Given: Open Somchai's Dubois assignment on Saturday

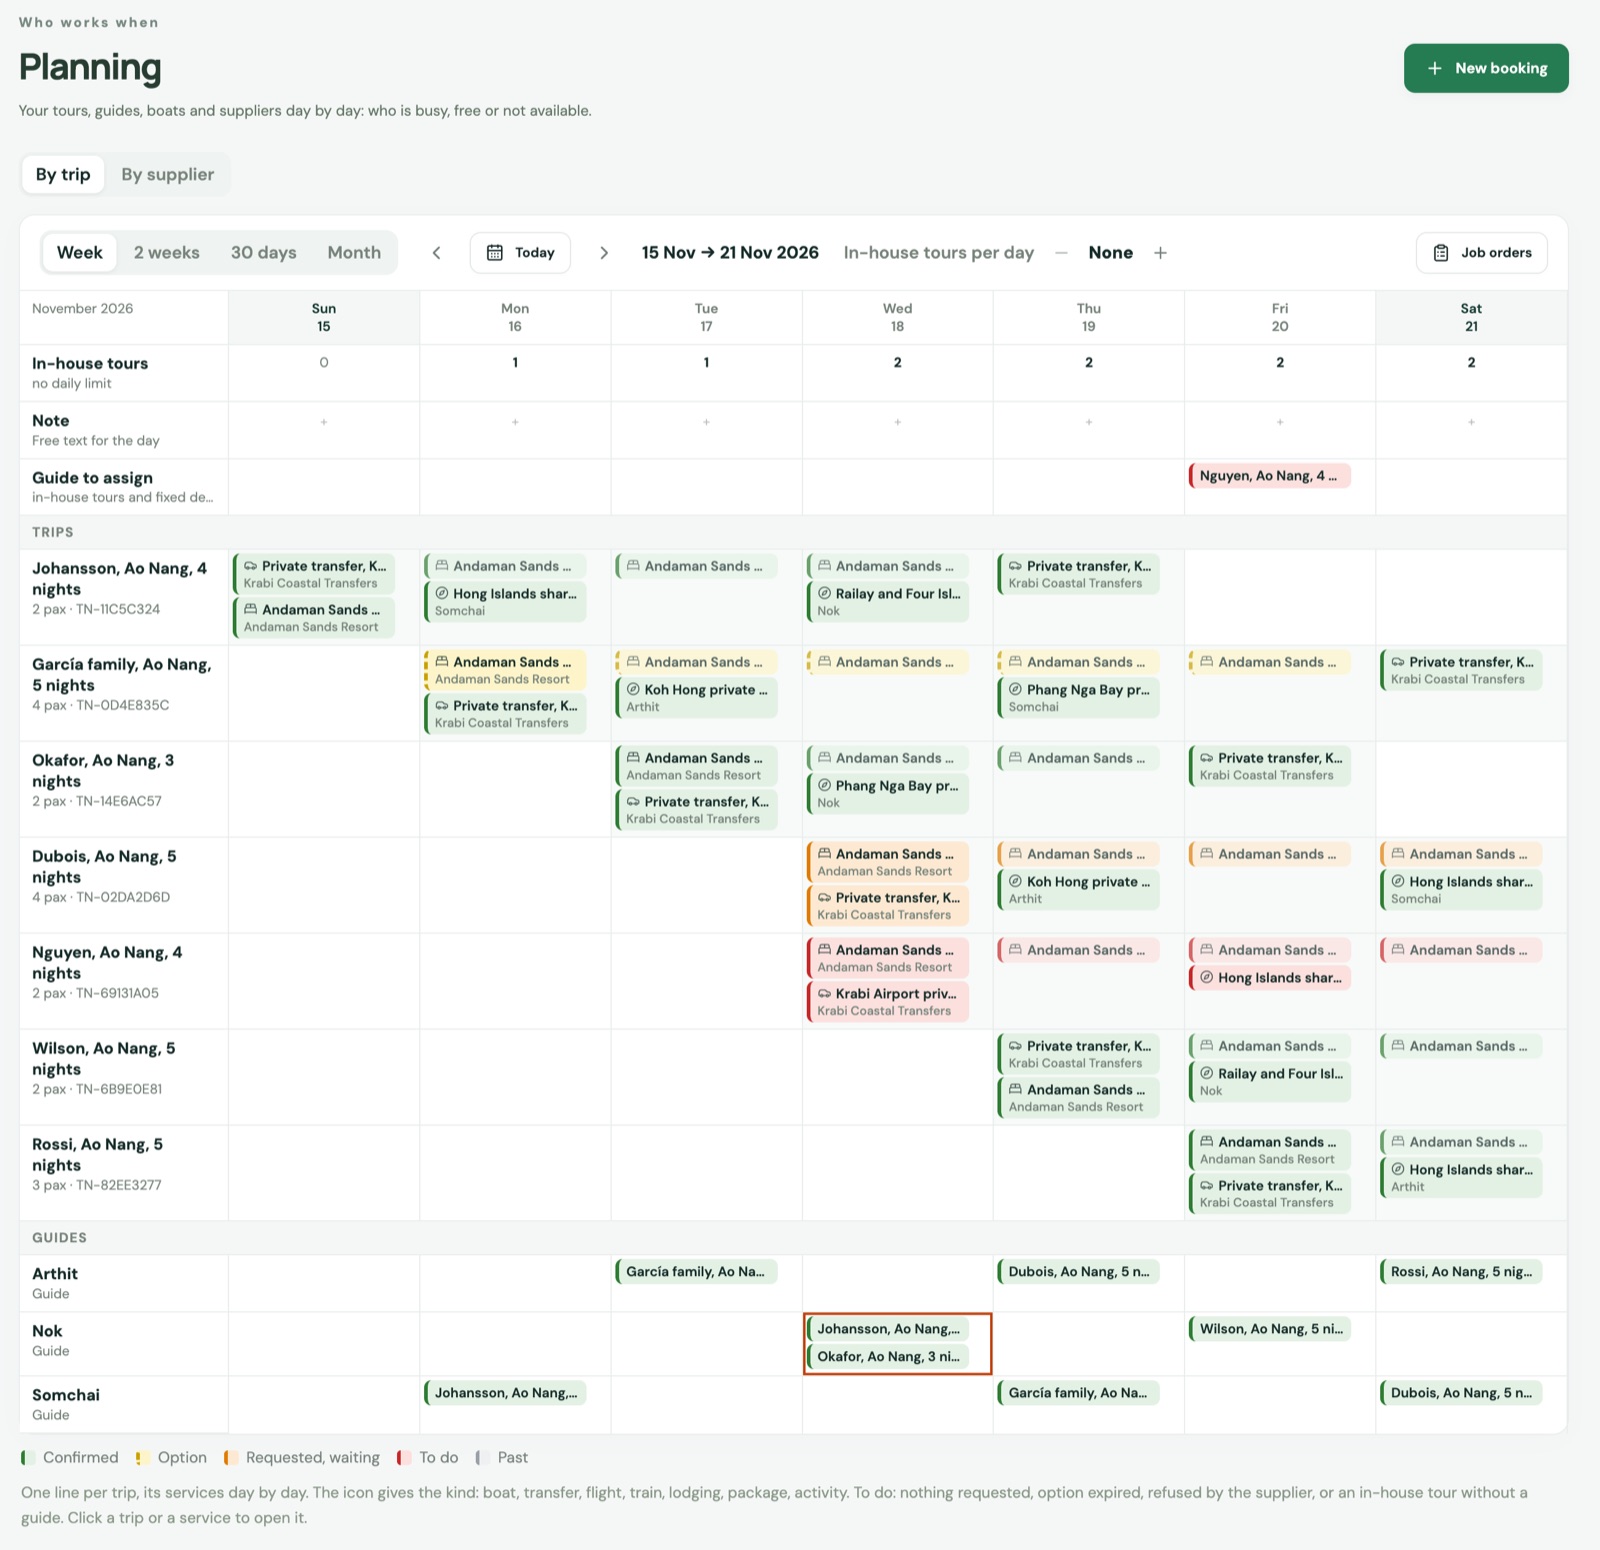Looking at the screenshot, I should click(1461, 1393).
